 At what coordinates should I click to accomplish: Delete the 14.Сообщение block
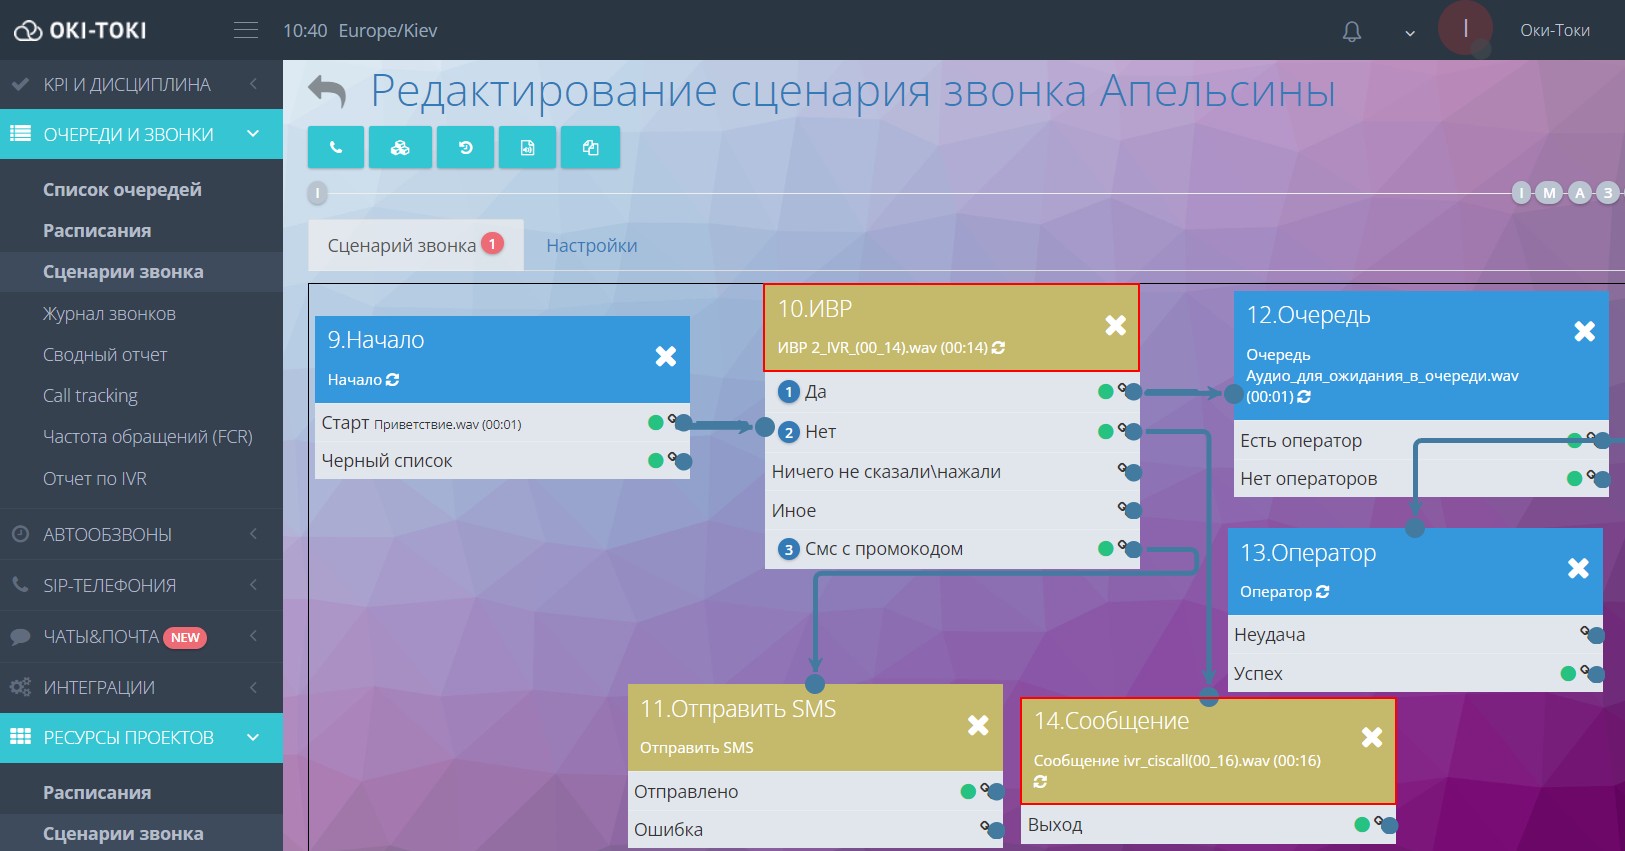pyautogui.click(x=1372, y=737)
